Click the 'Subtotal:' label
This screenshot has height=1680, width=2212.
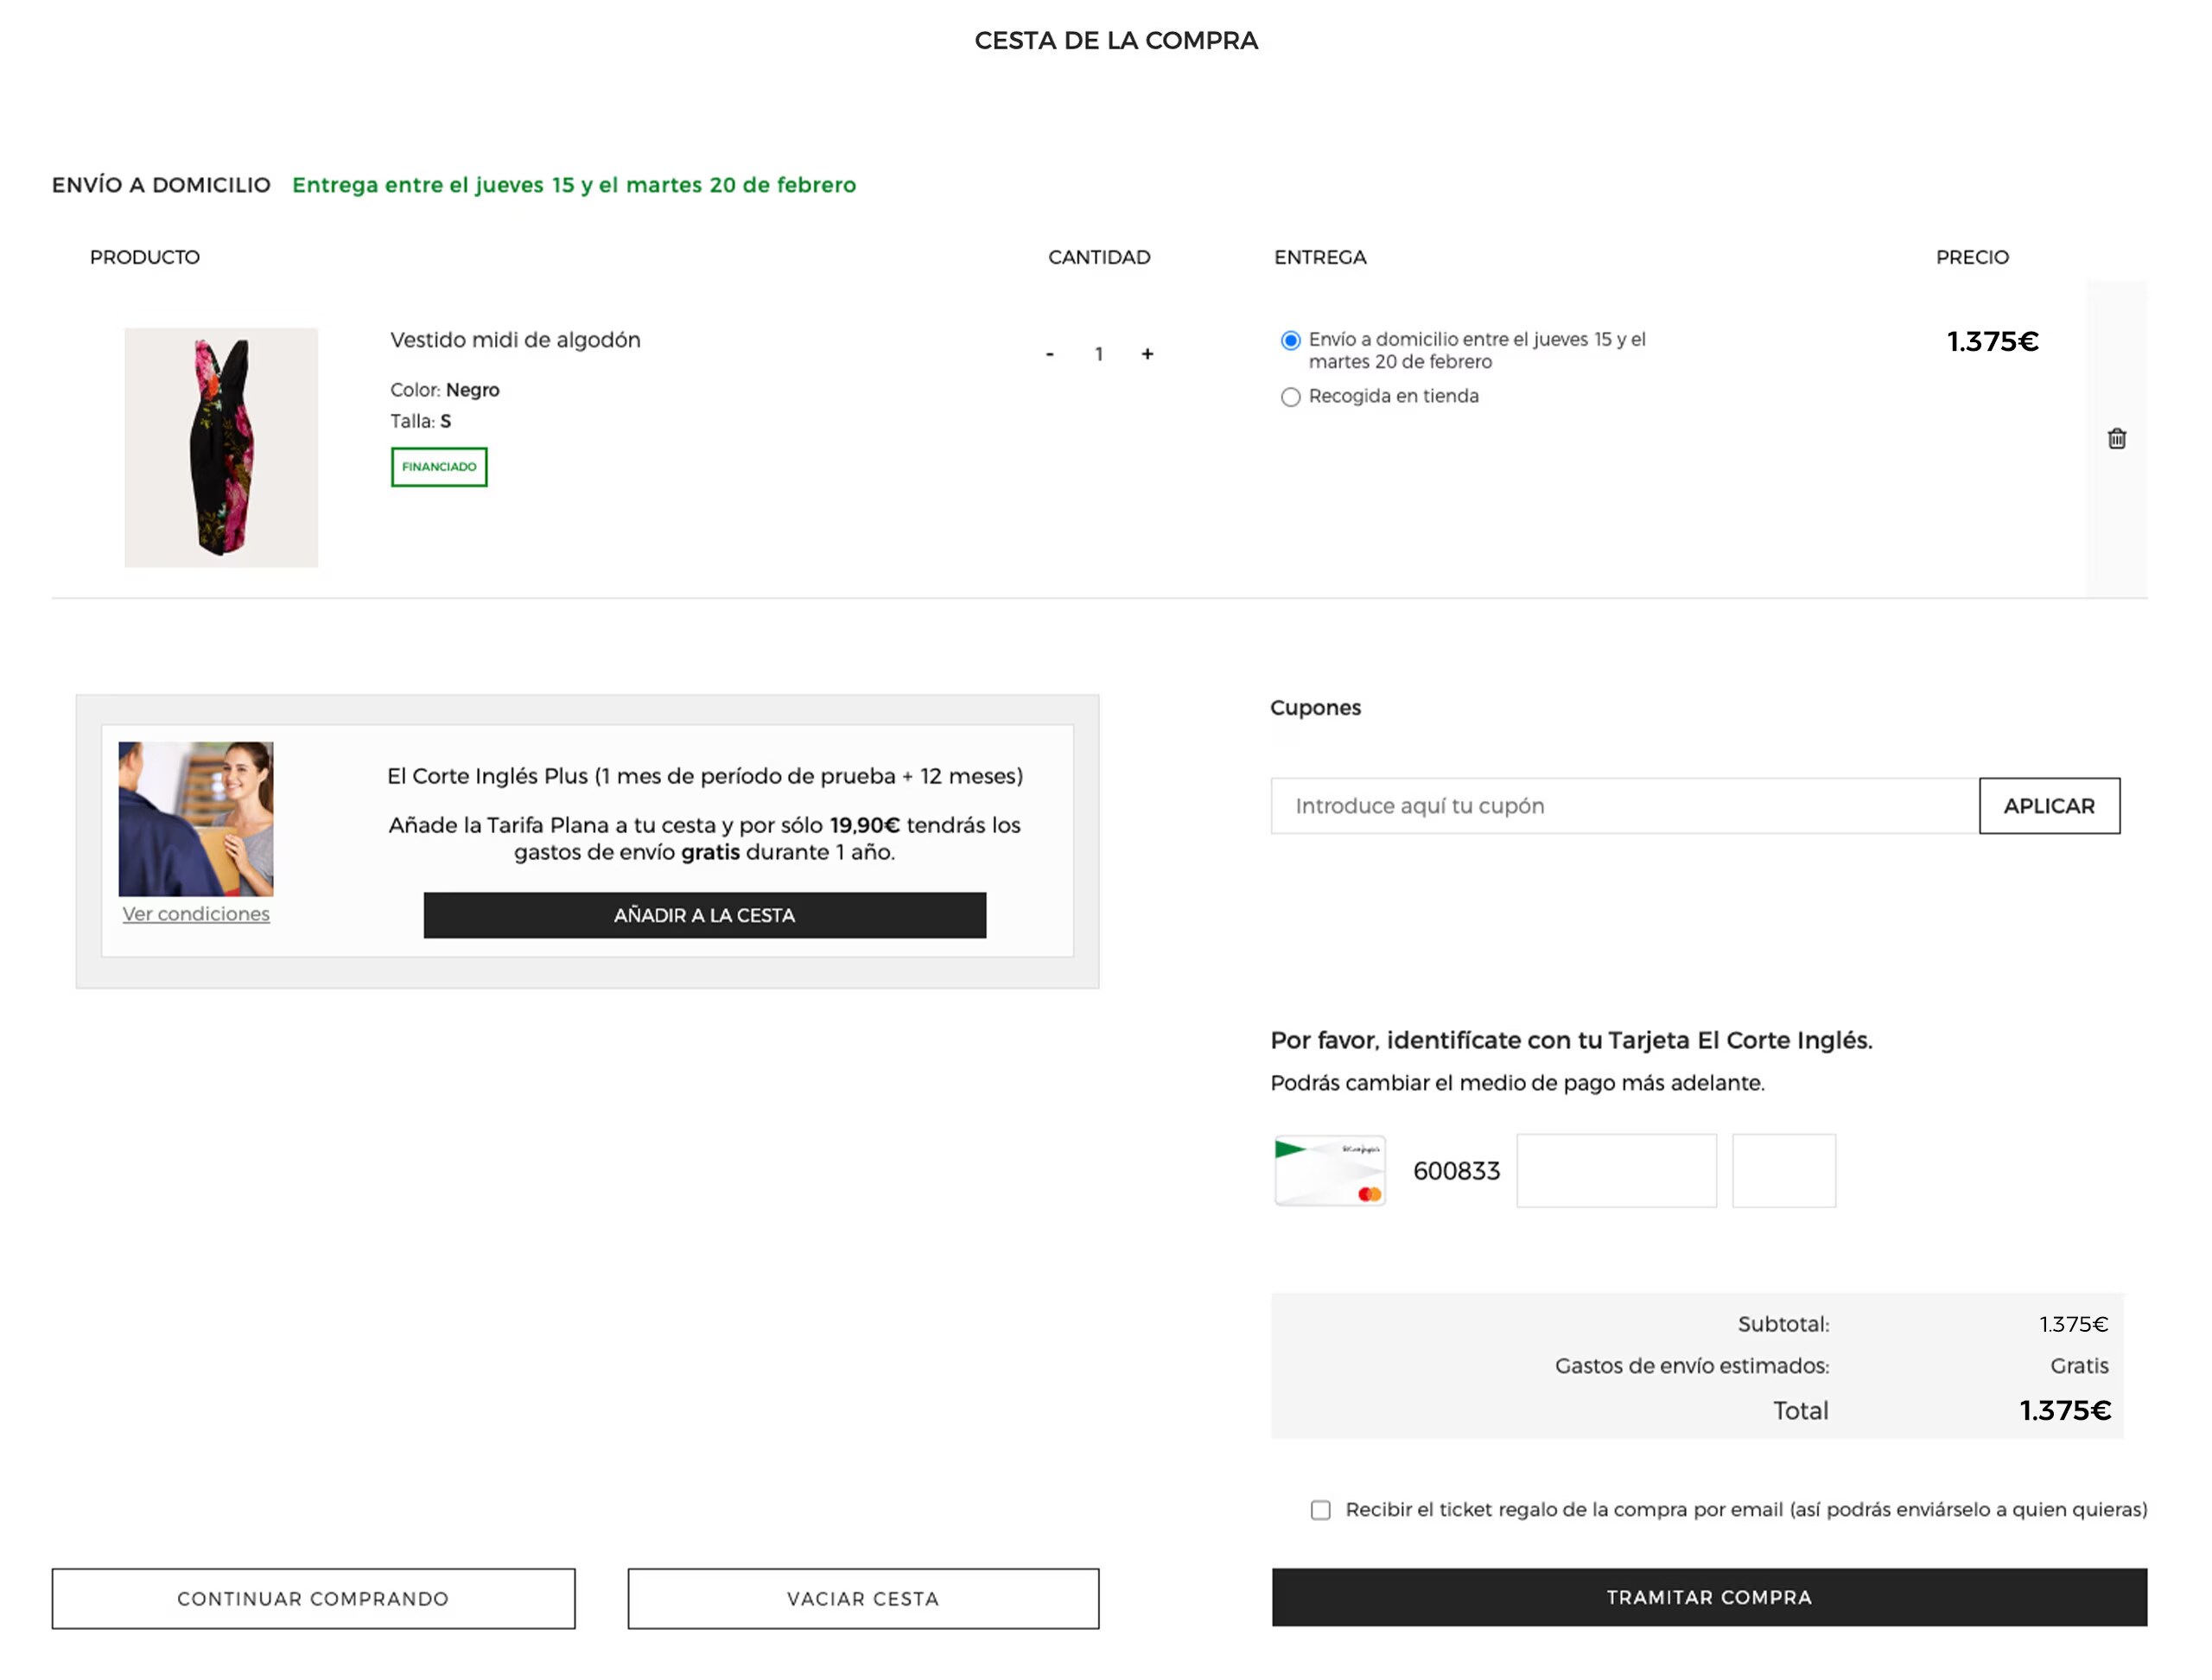1783,1324
